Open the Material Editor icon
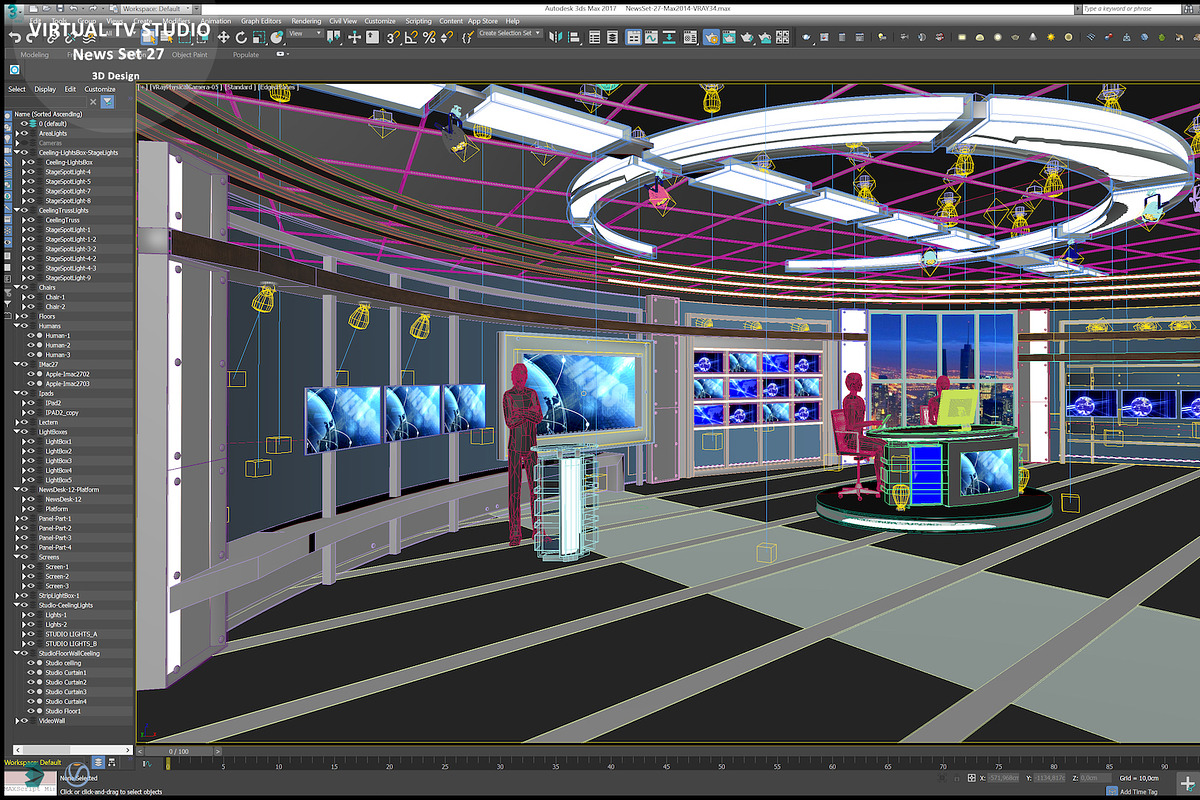The width and height of the screenshot is (1200, 800). tap(690, 37)
